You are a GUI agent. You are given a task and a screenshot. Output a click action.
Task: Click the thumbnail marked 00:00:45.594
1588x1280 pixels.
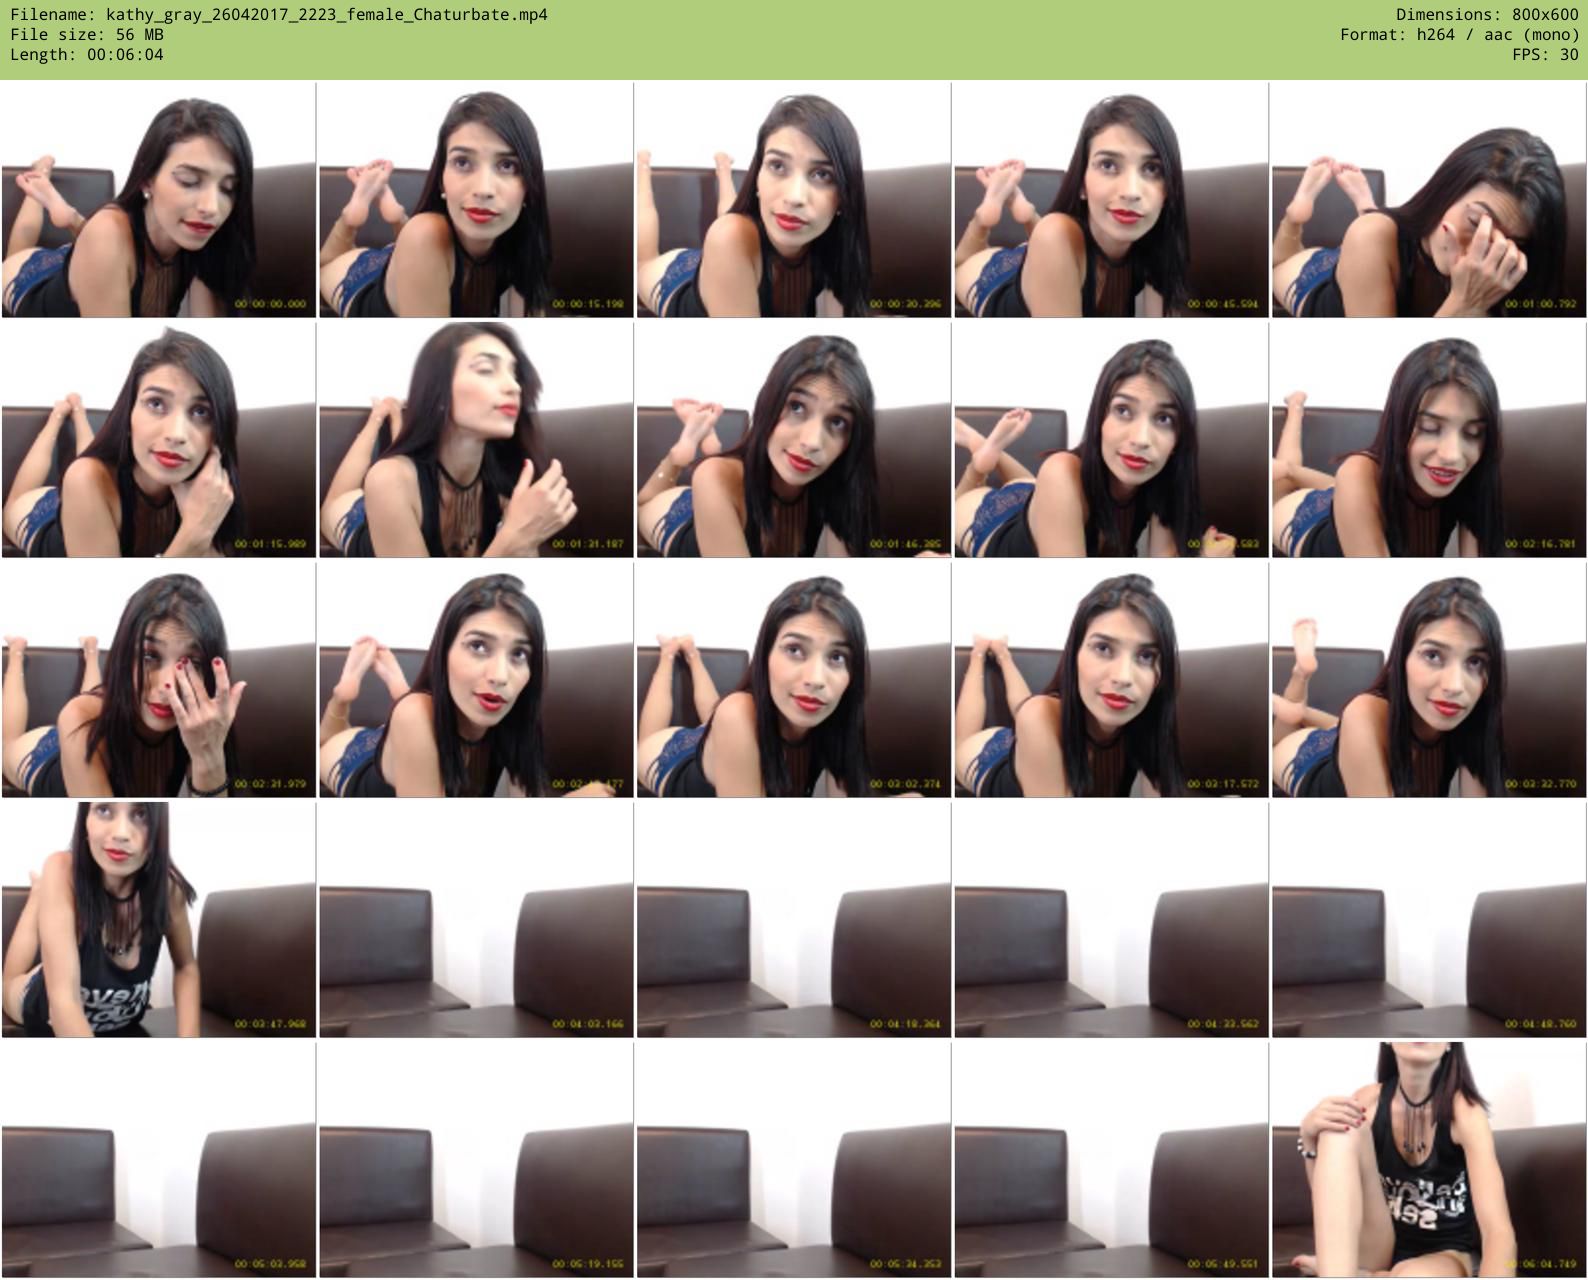[1111, 200]
